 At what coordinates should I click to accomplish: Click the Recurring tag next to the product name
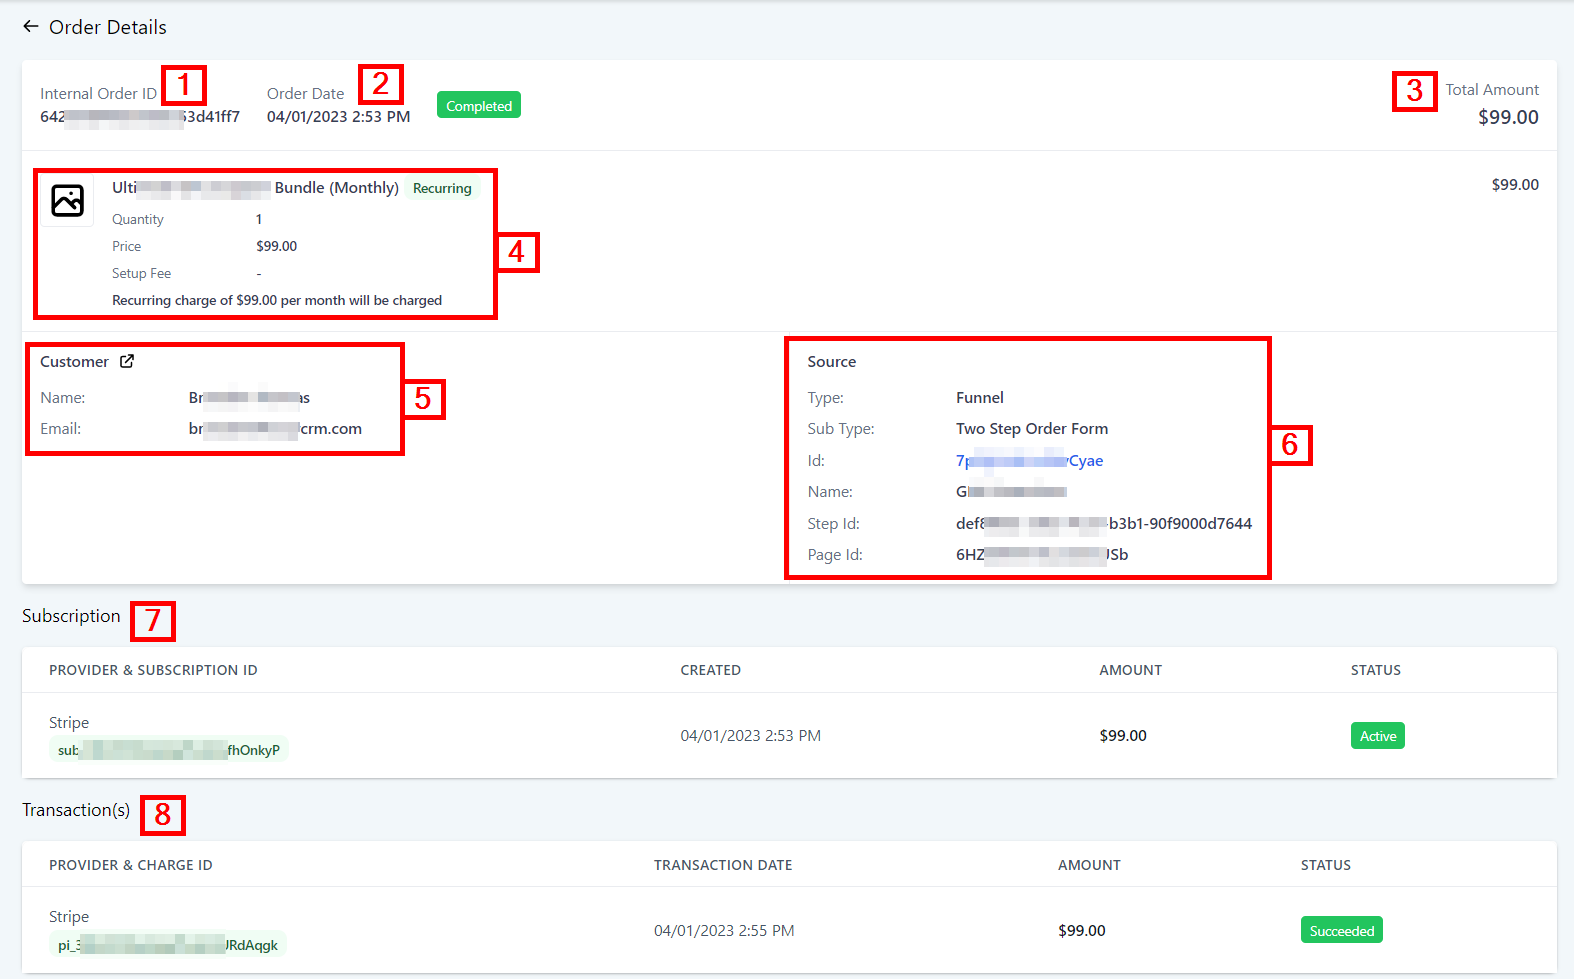tap(441, 188)
